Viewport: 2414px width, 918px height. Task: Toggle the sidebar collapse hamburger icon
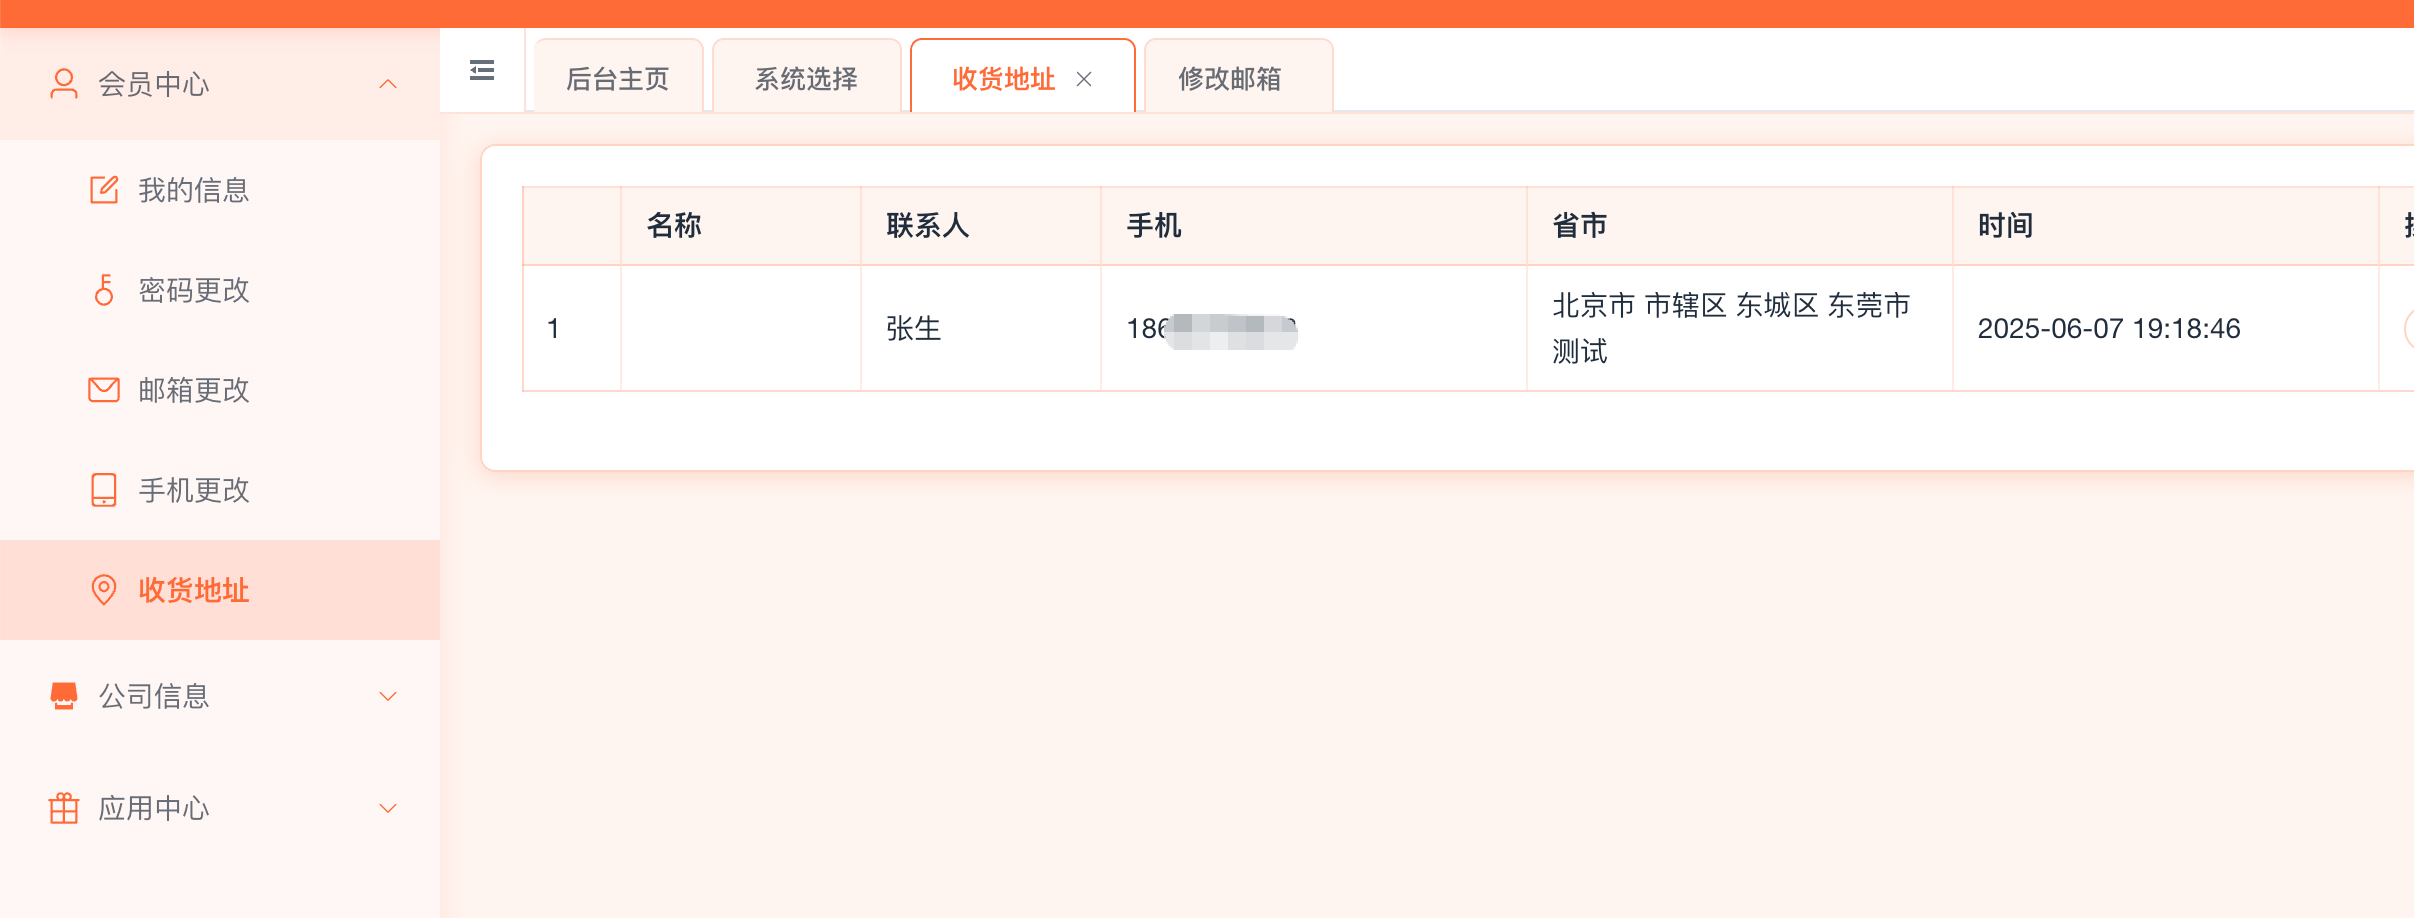(x=482, y=71)
